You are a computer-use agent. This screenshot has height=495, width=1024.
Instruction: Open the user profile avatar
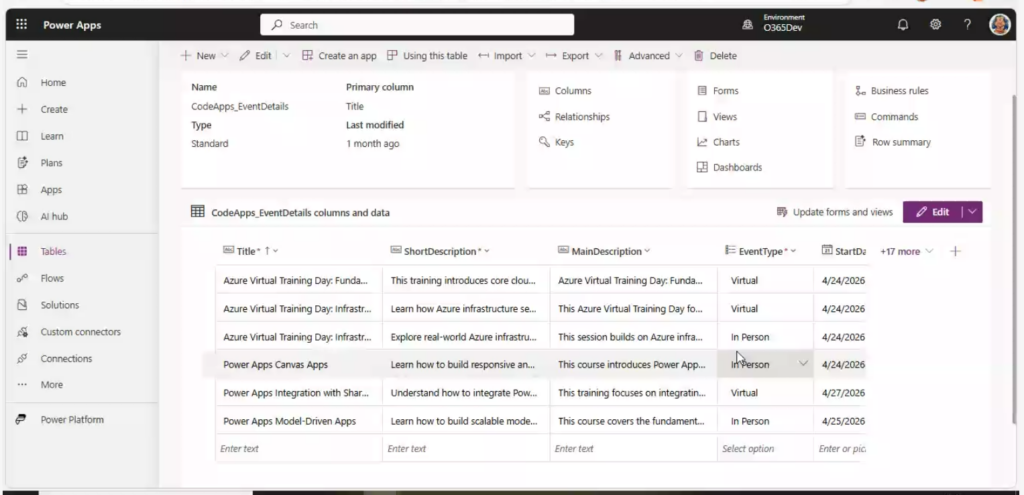999,25
